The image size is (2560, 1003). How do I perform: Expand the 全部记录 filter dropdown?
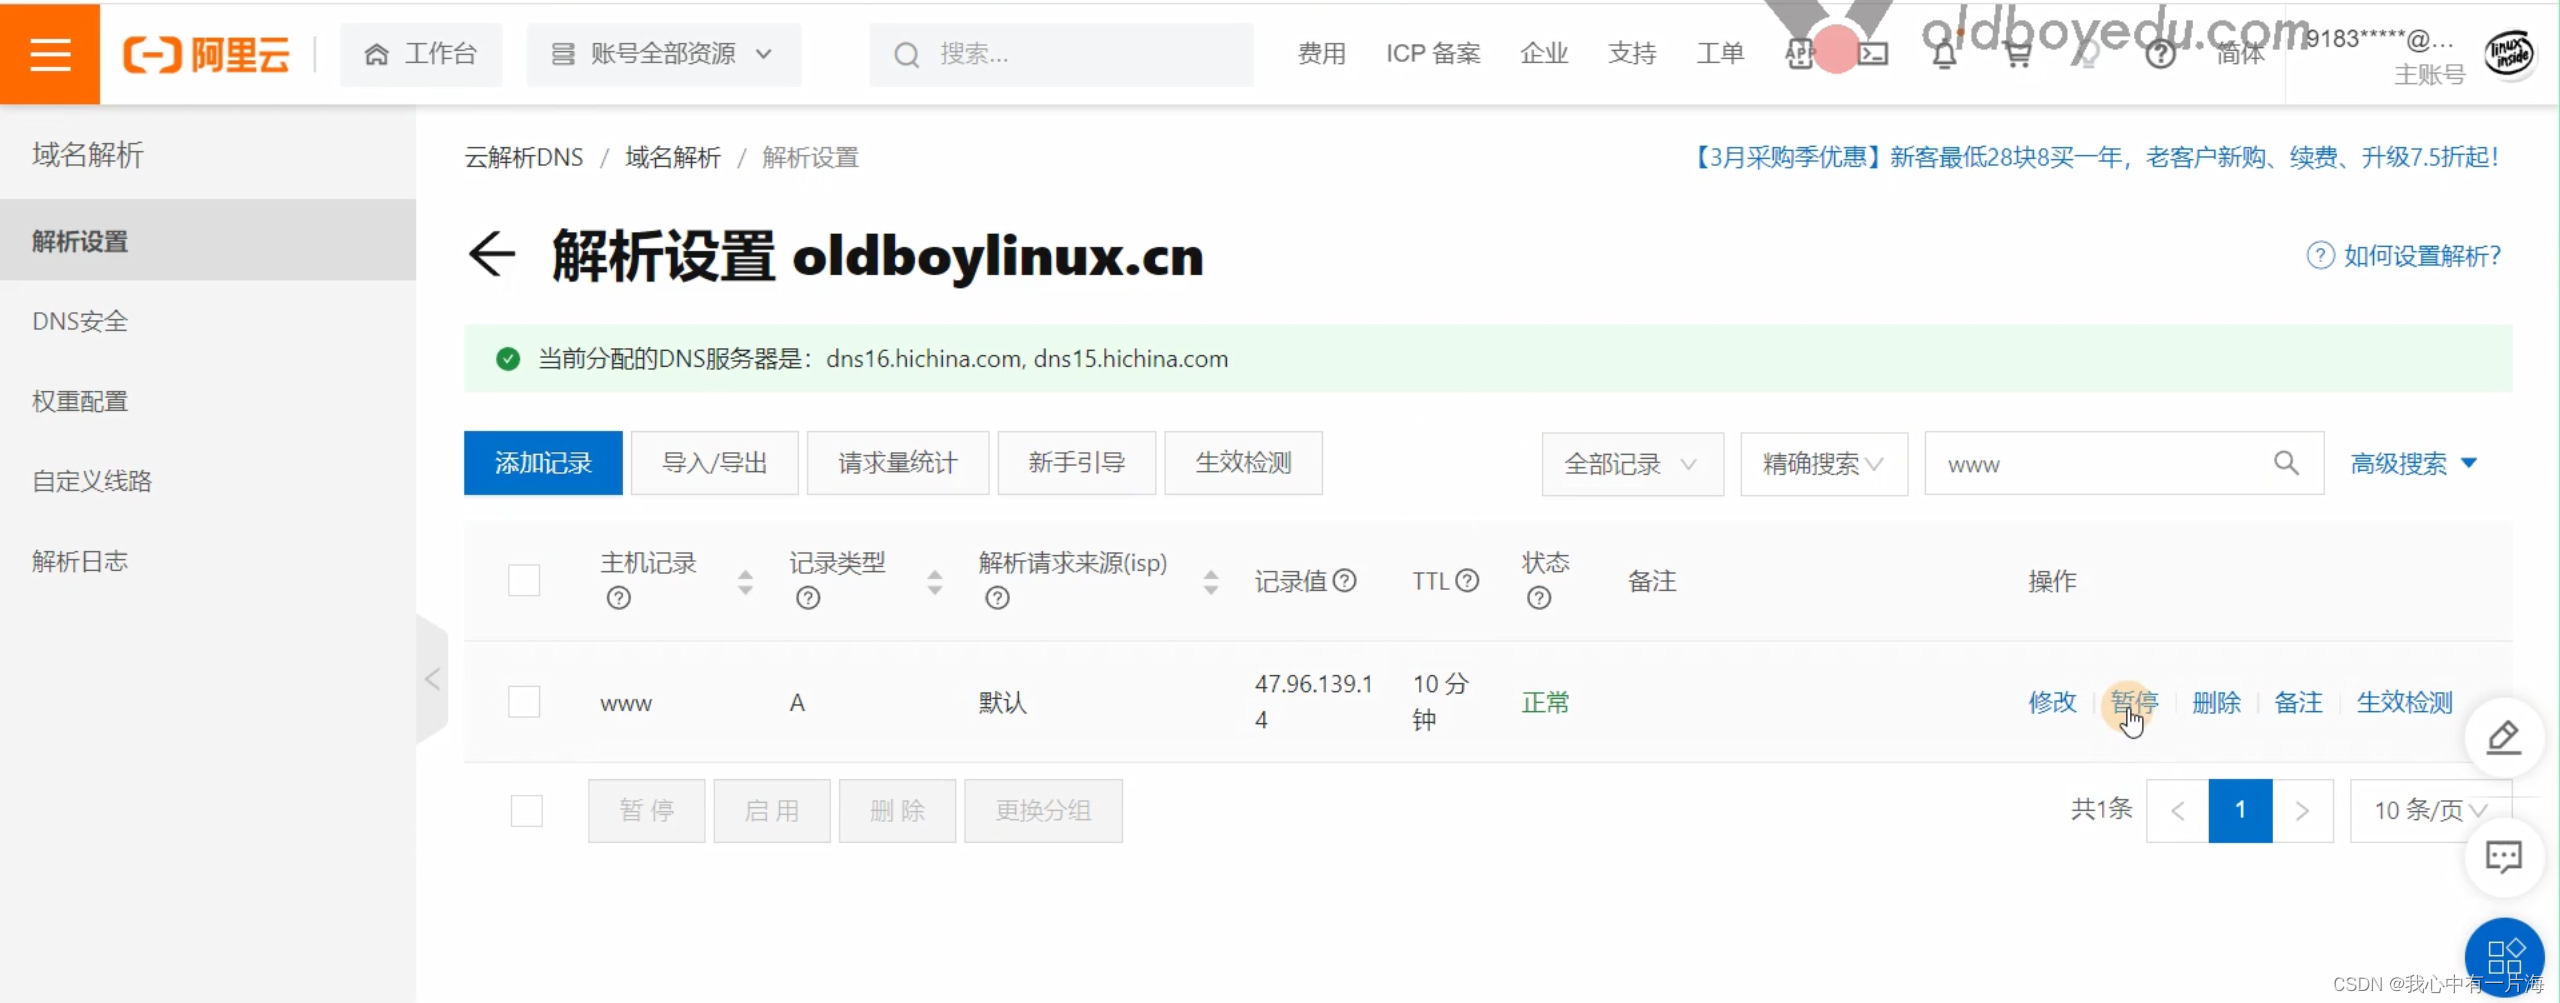pyautogui.click(x=1632, y=464)
